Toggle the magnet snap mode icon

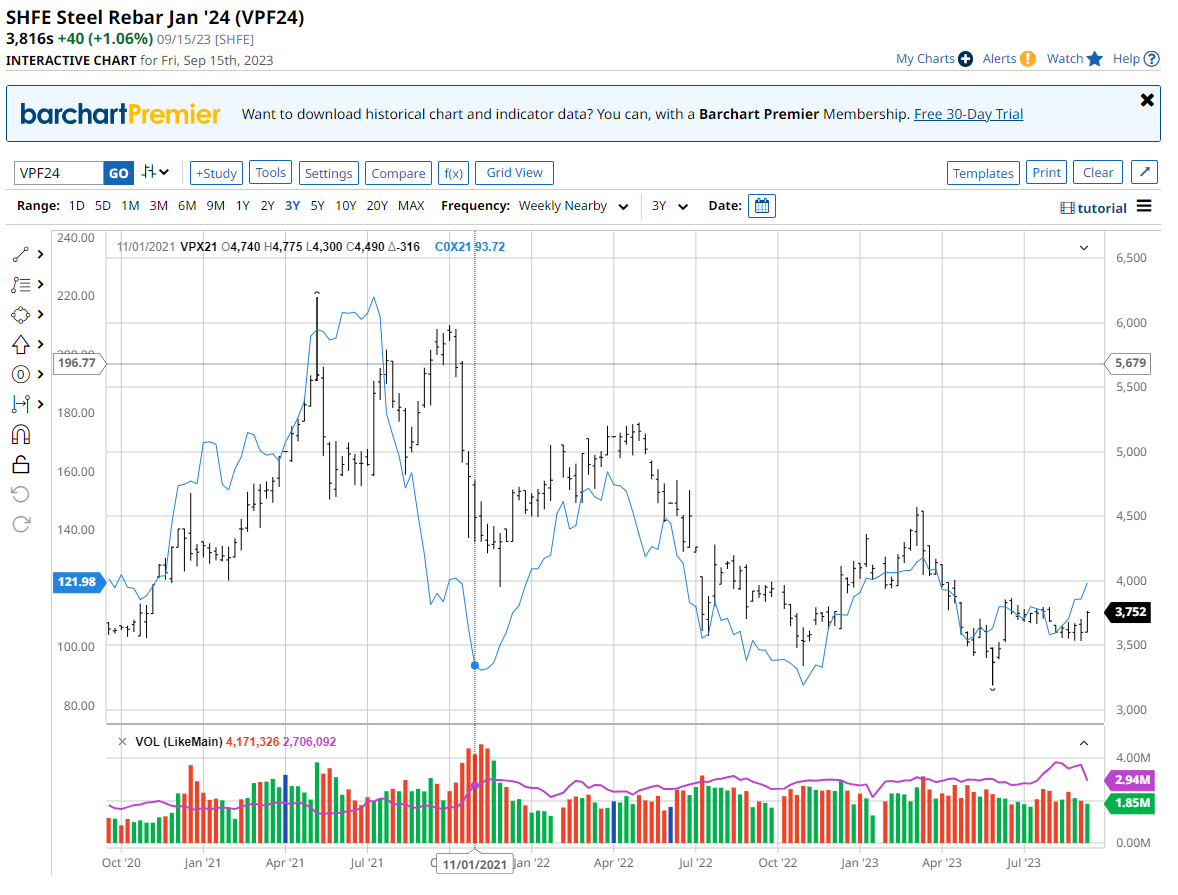[x=20, y=434]
